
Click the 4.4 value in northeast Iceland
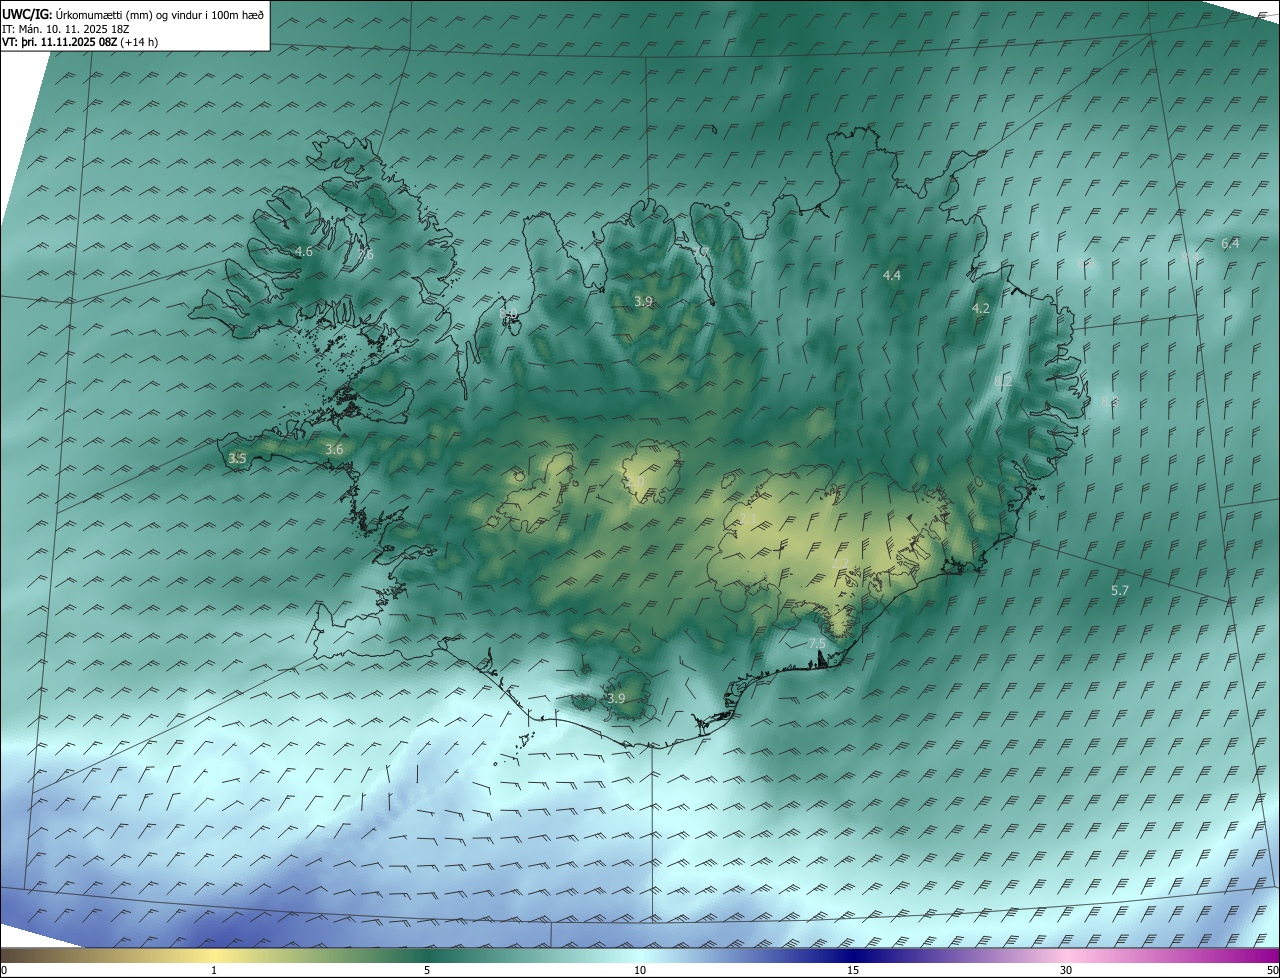click(x=892, y=275)
